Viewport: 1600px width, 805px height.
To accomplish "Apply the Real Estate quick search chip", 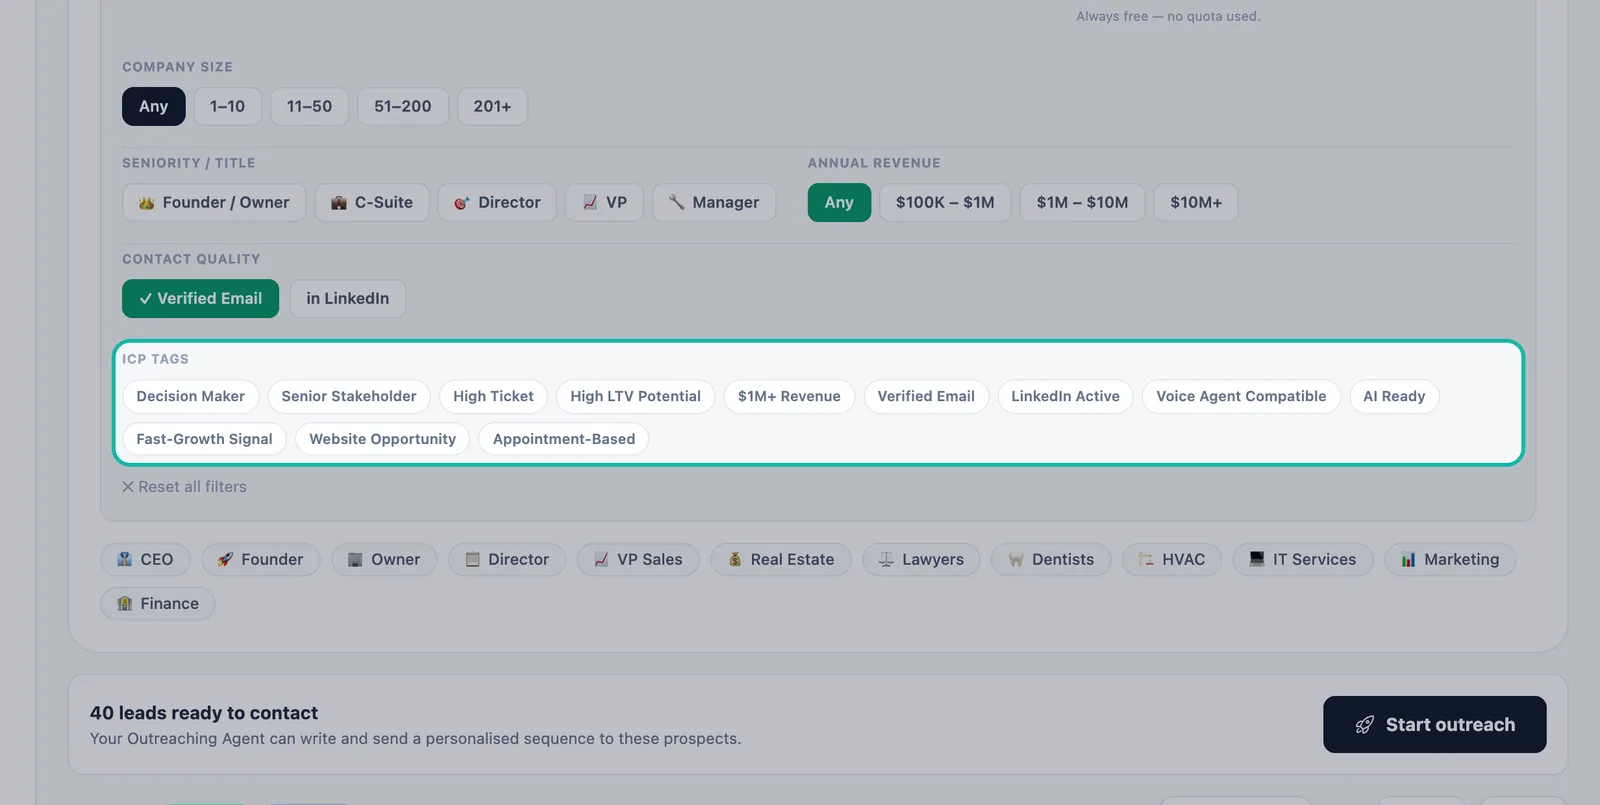I will pyautogui.click(x=781, y=559).
